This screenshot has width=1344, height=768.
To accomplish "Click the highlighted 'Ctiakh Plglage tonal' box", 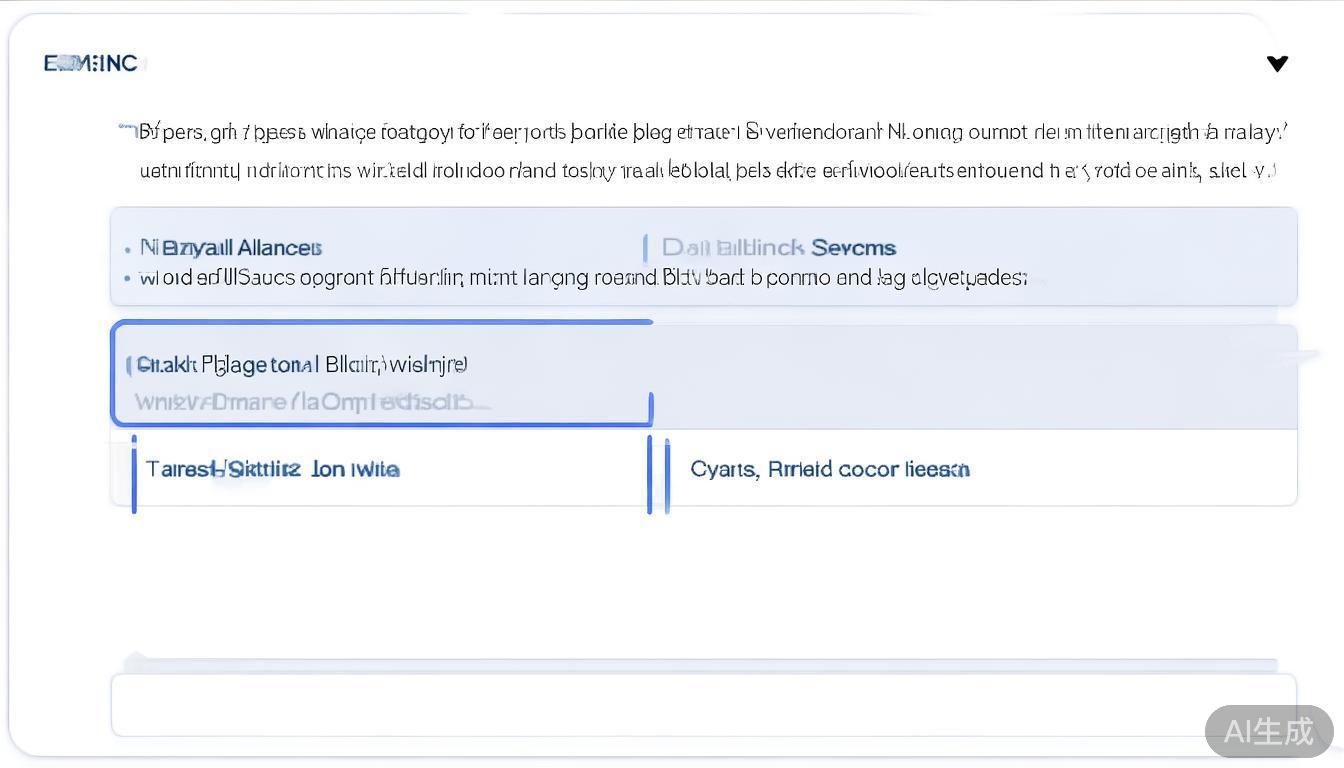I will [x=301, y=365].
